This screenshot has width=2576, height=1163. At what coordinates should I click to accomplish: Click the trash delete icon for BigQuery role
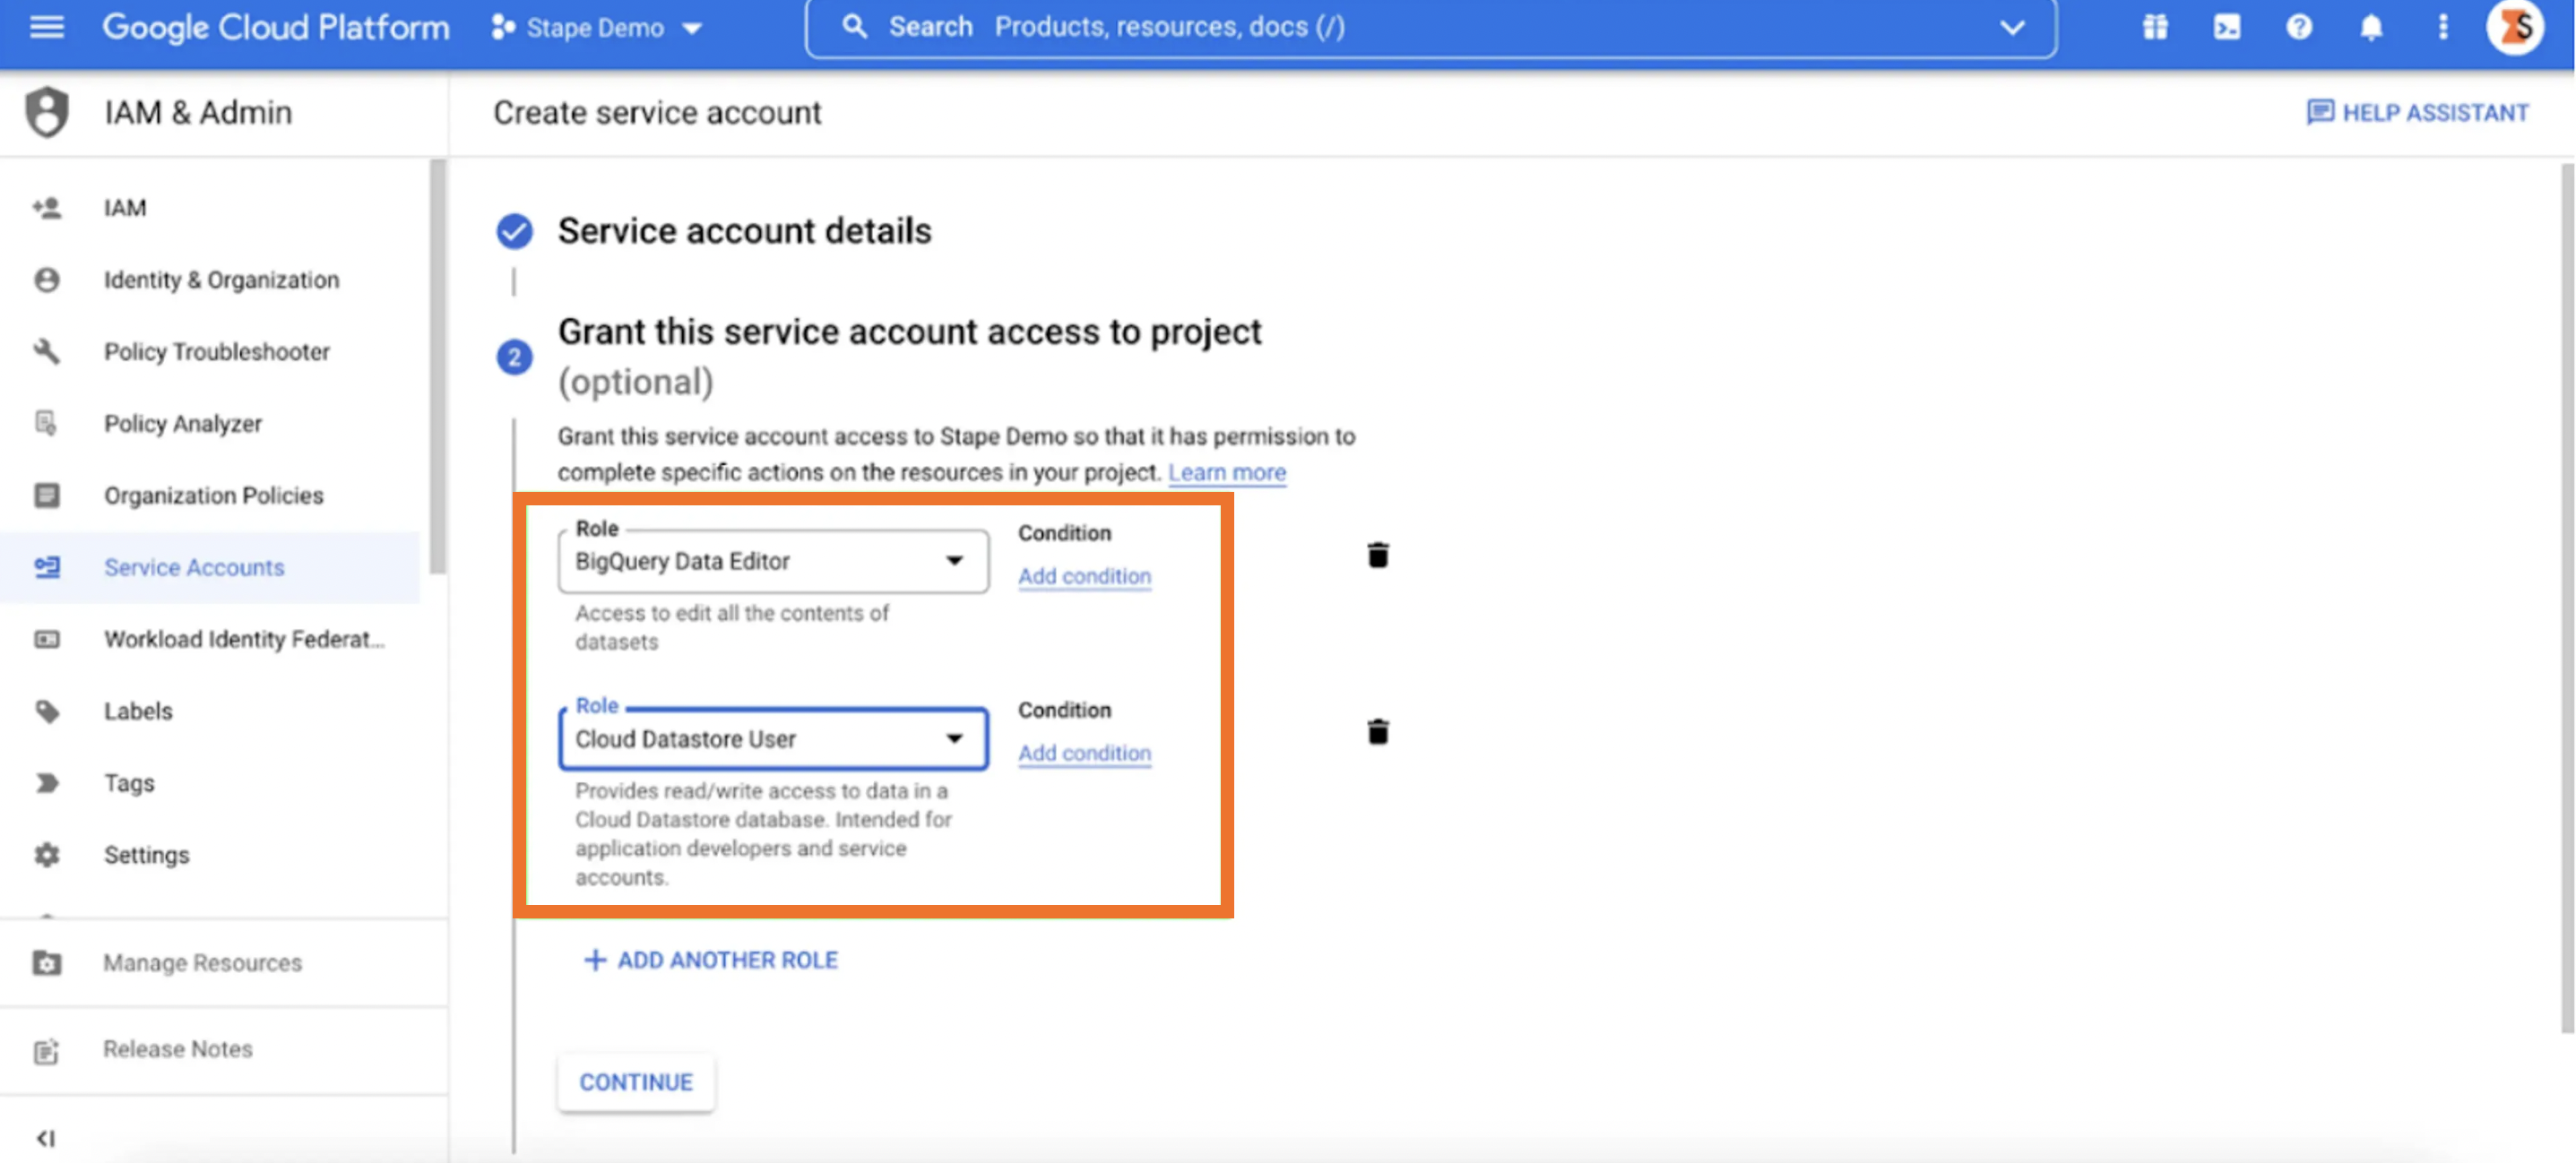pyautogui.click(x=1377, y=556)
